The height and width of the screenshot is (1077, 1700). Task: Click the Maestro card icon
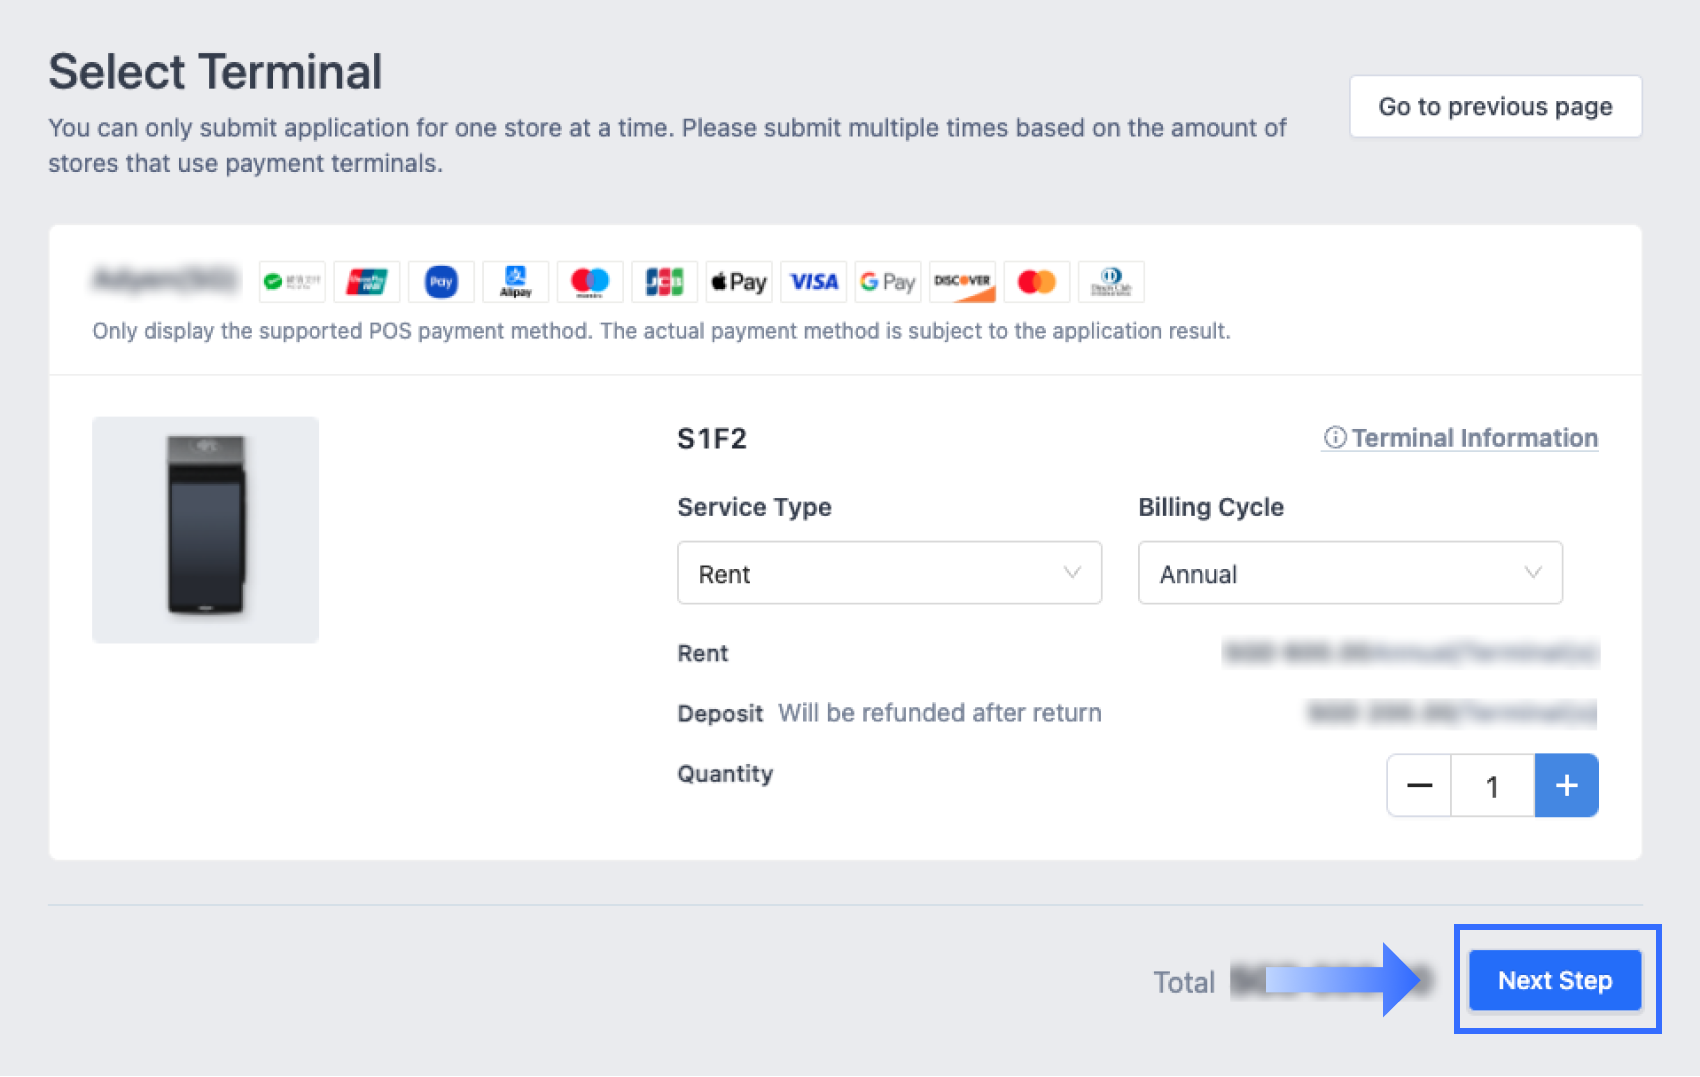click(x=590, y=282)
